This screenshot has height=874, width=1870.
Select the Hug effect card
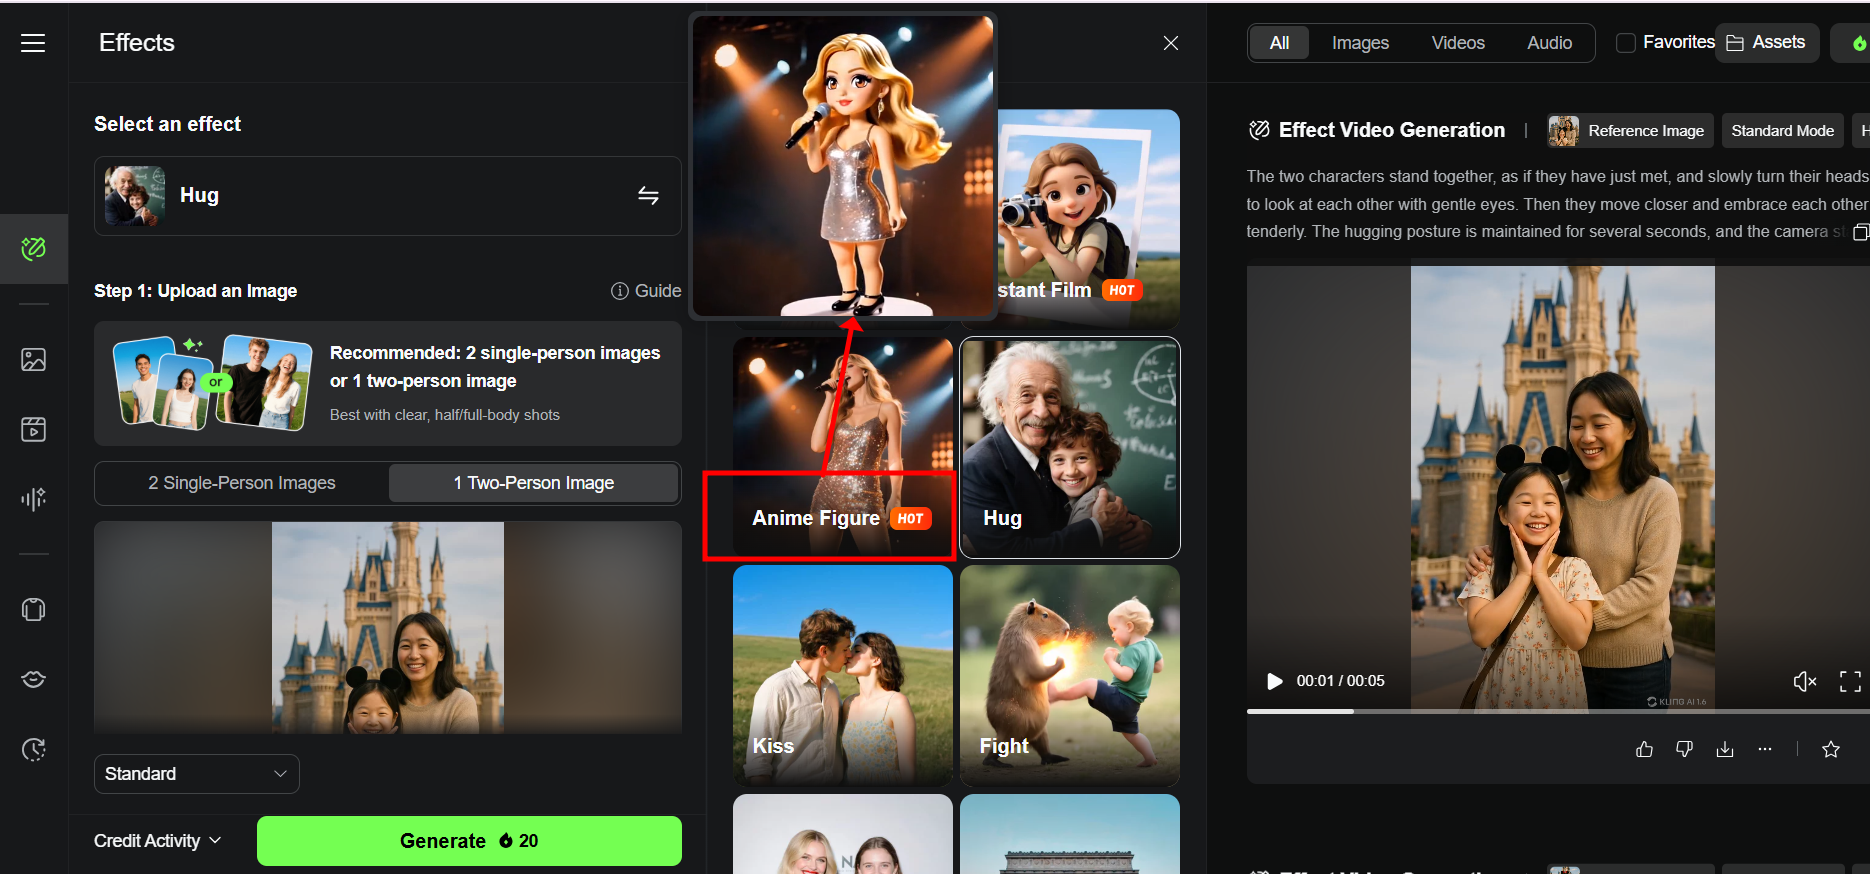[1070, 448]
